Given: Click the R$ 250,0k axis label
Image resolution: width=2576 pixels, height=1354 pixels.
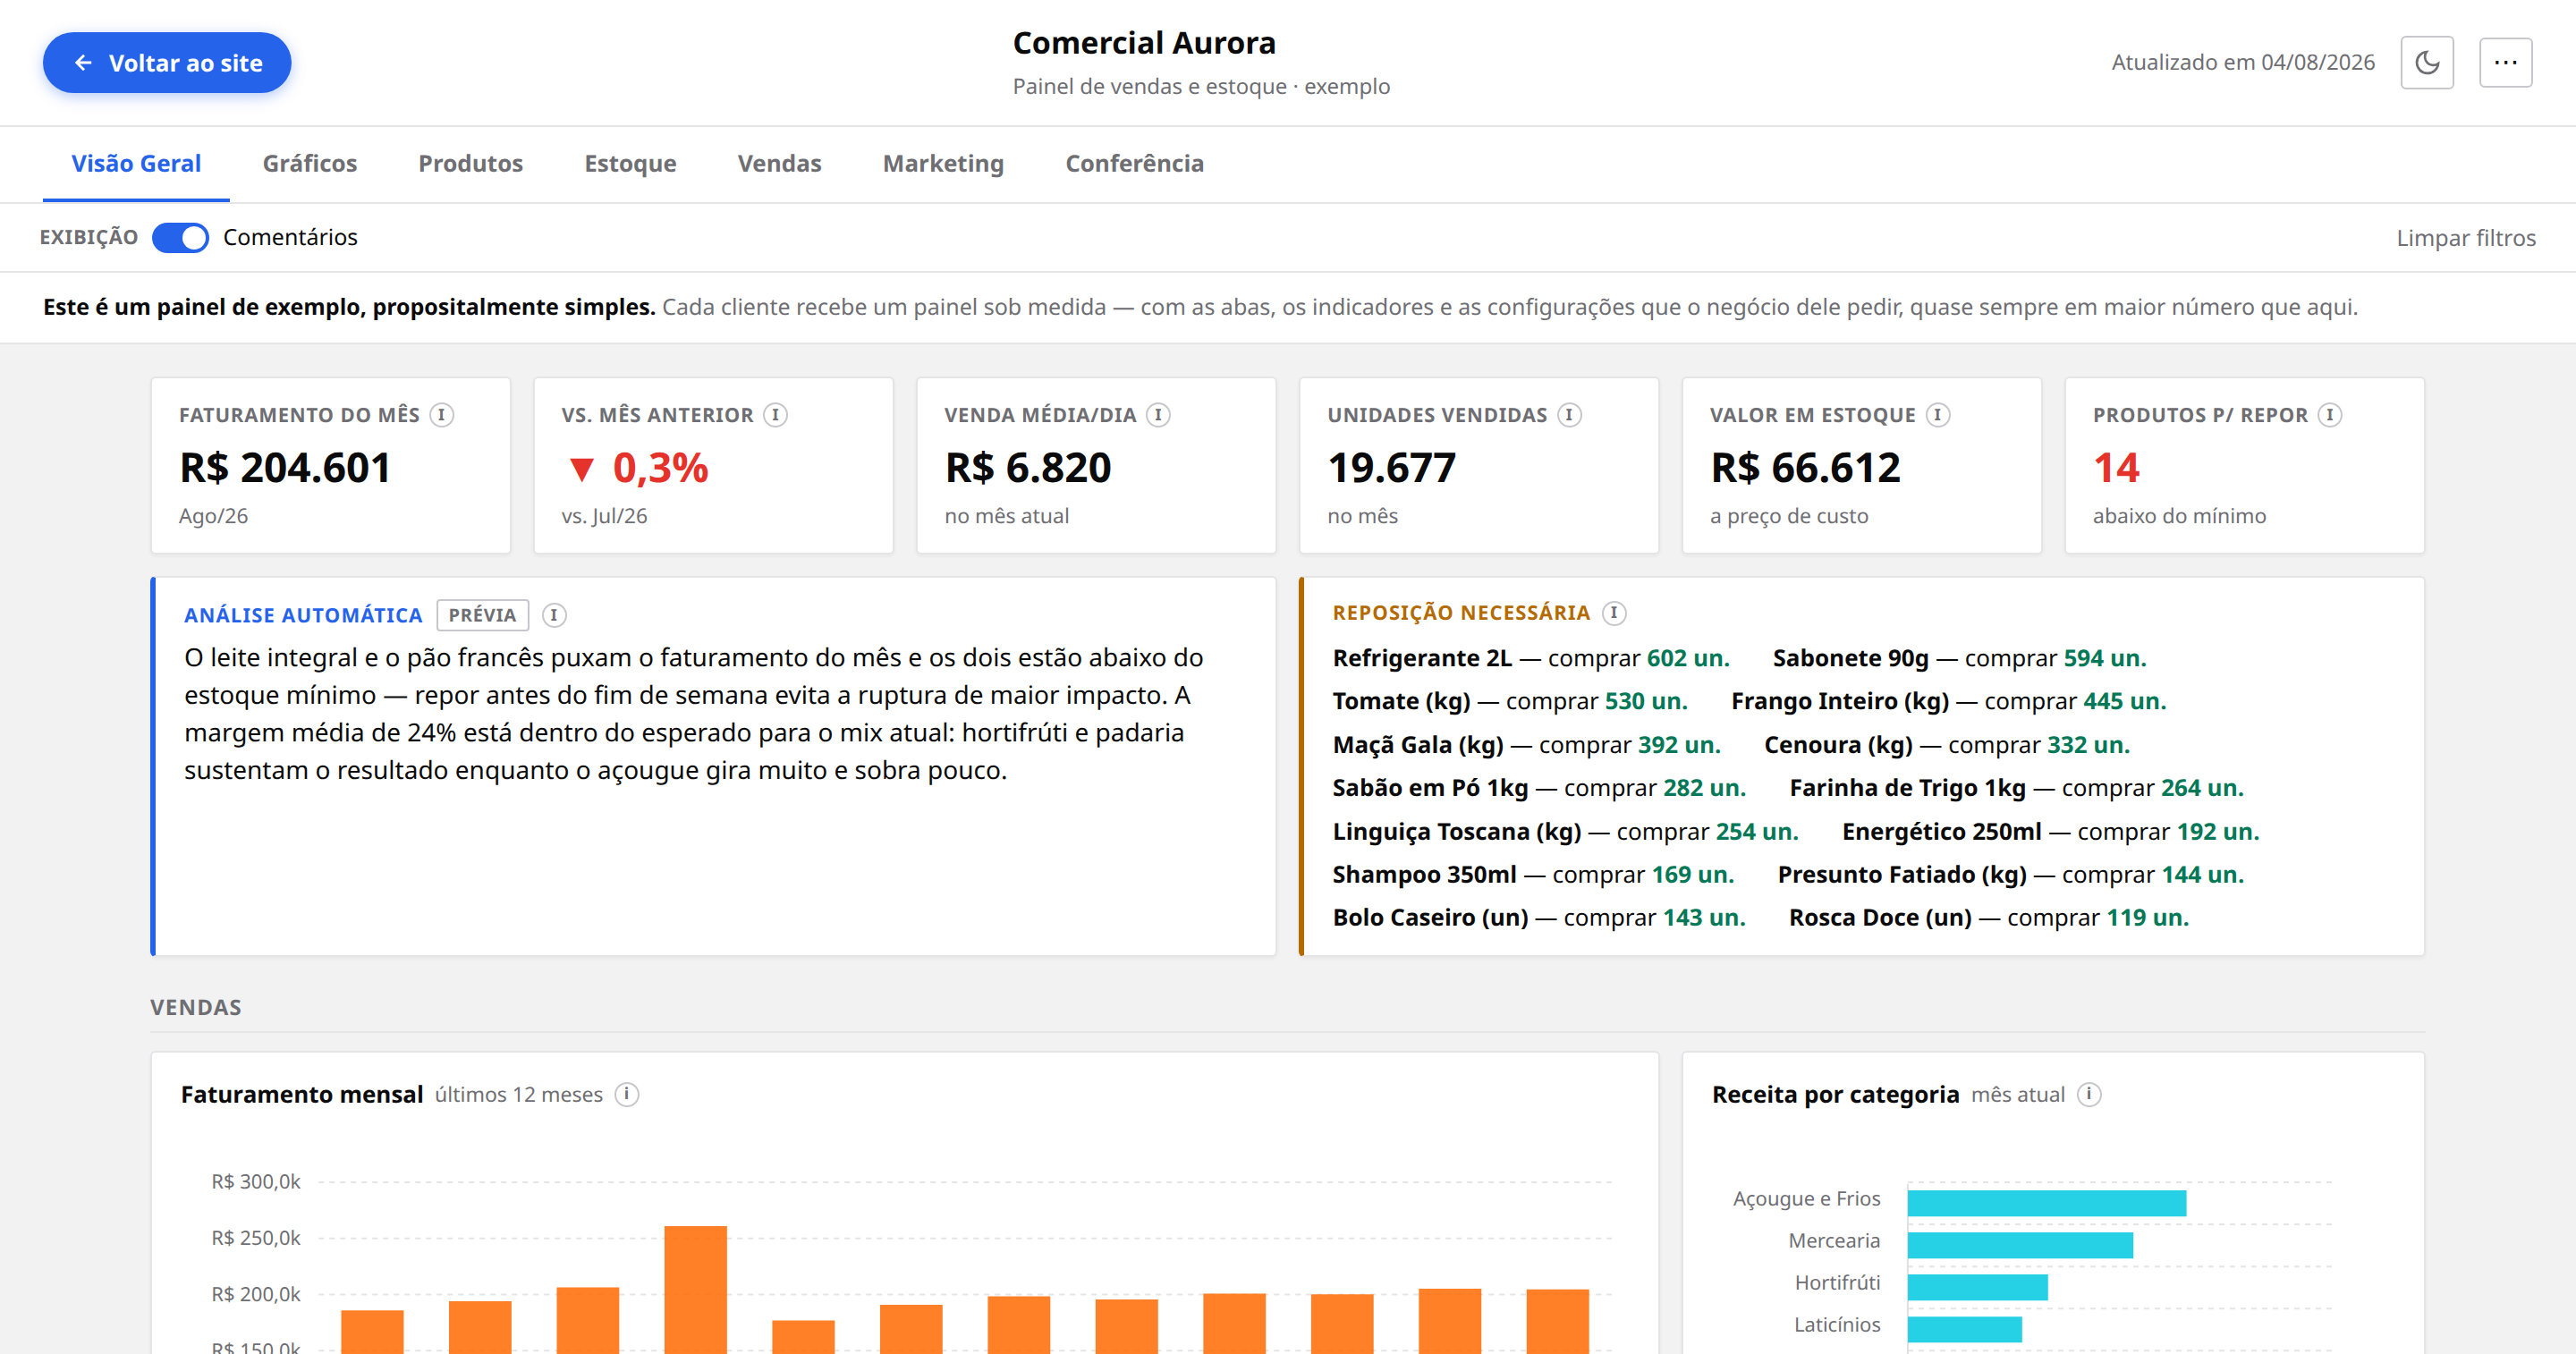Looking at the screenshot, I should pos(256,1238).
